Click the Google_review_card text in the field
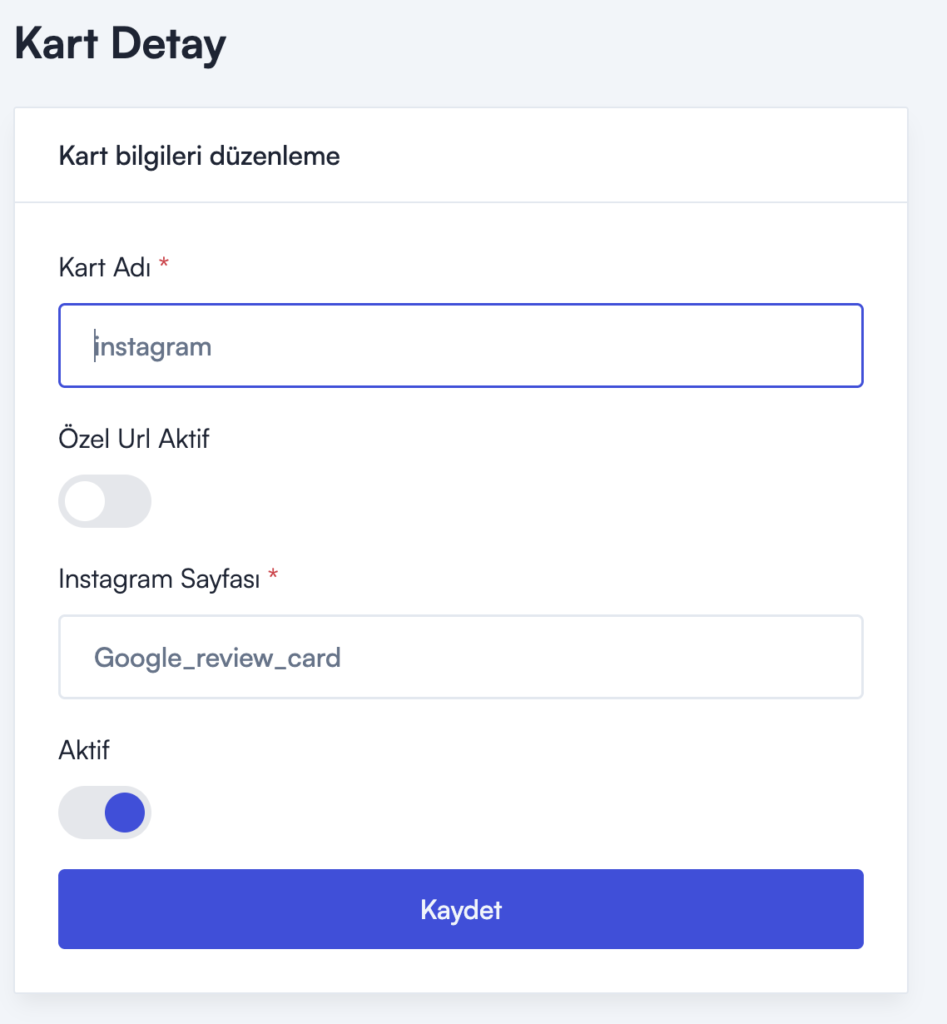Image resolution: width=947 pixels, height=1024 pixels. 217,658
